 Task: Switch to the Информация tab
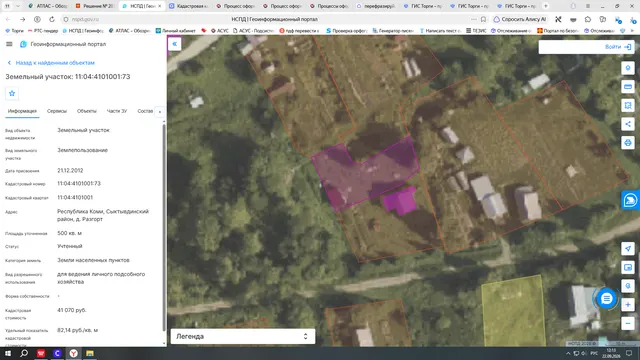tap(22, 111)
